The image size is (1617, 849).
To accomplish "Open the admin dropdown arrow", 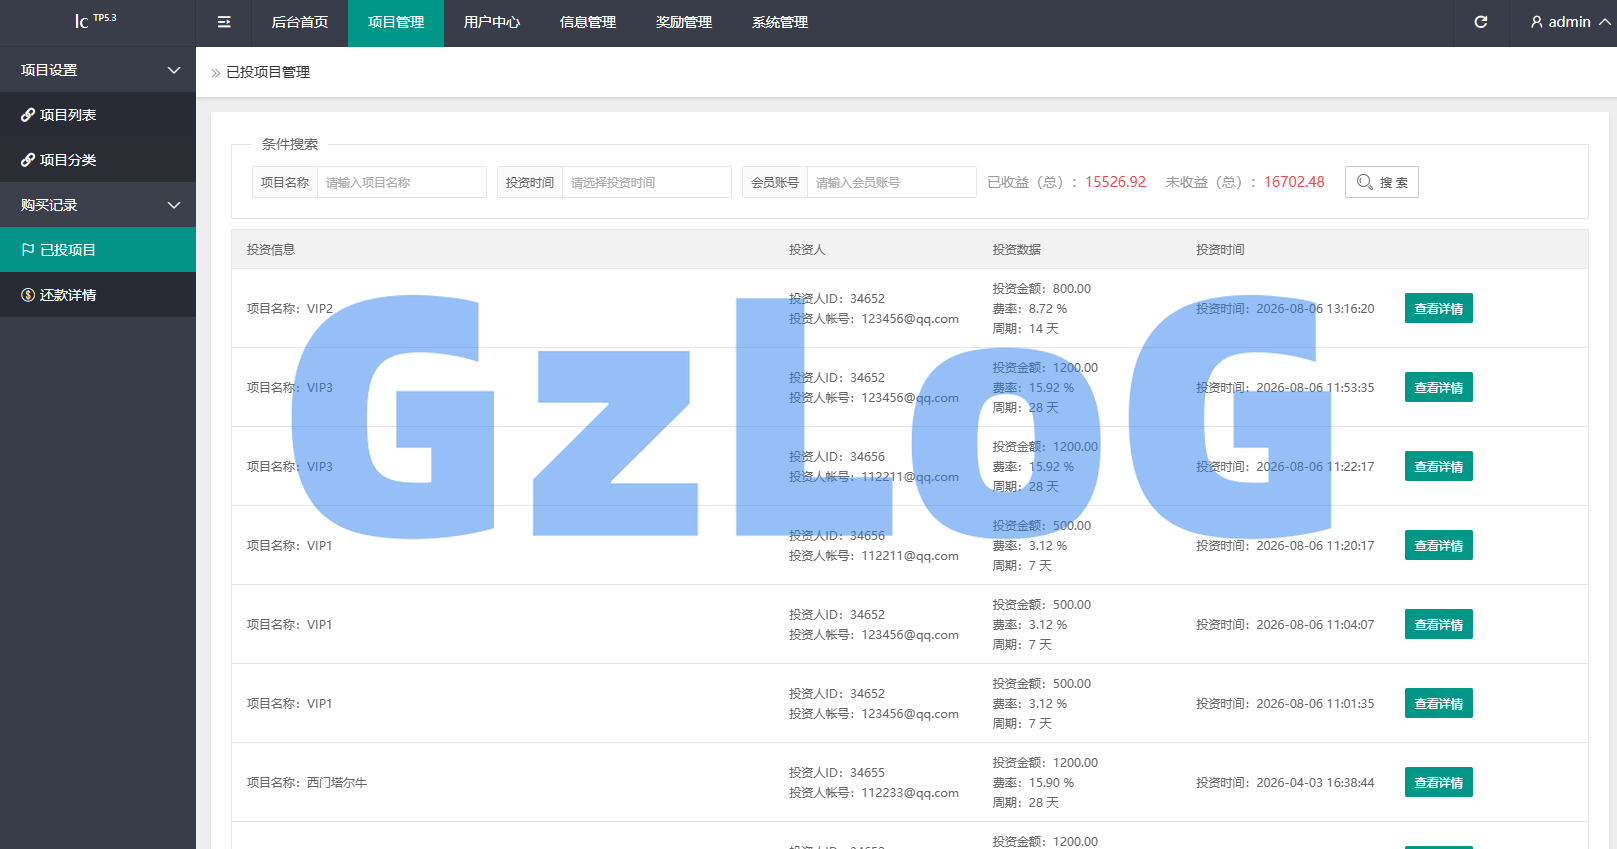I will coord(1604,22).
